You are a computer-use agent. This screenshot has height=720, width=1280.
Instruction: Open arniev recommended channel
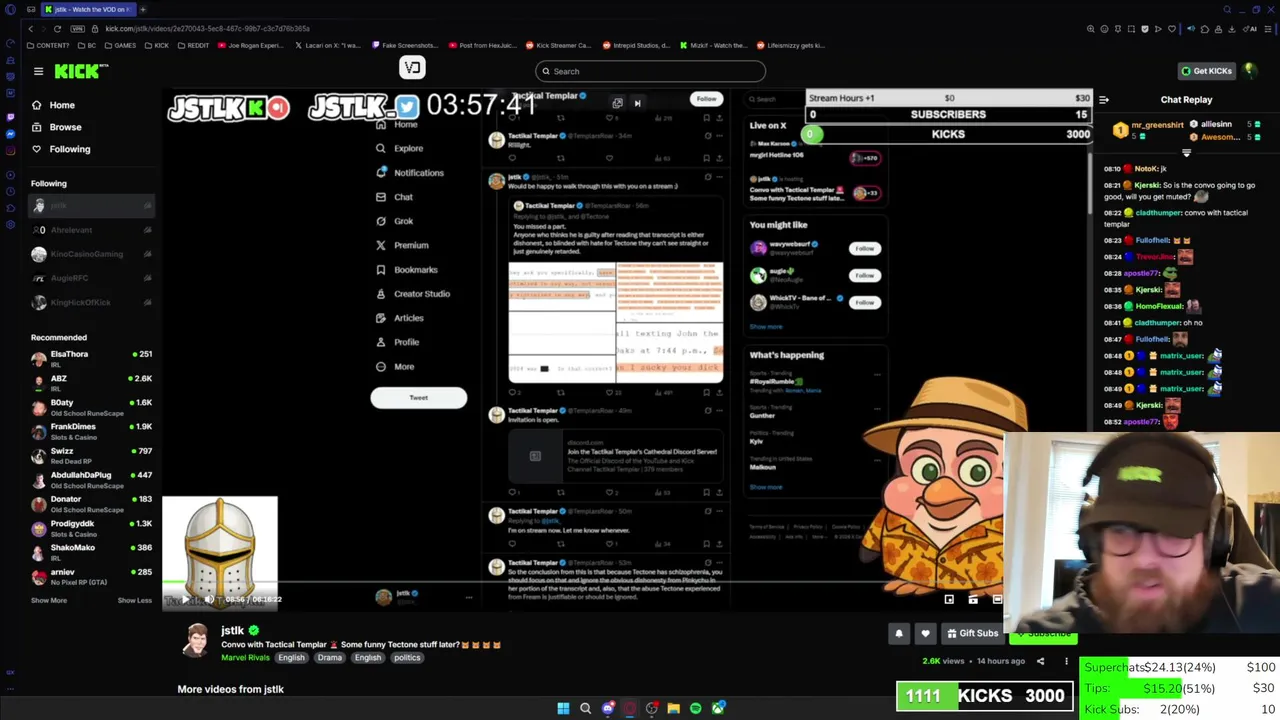(x=92, y=577)
